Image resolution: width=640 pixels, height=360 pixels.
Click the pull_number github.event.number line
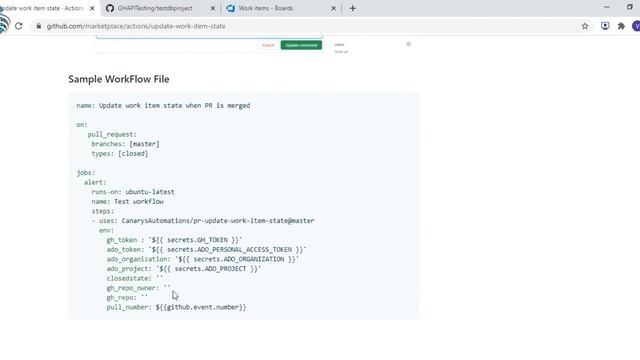coord(176,307)
